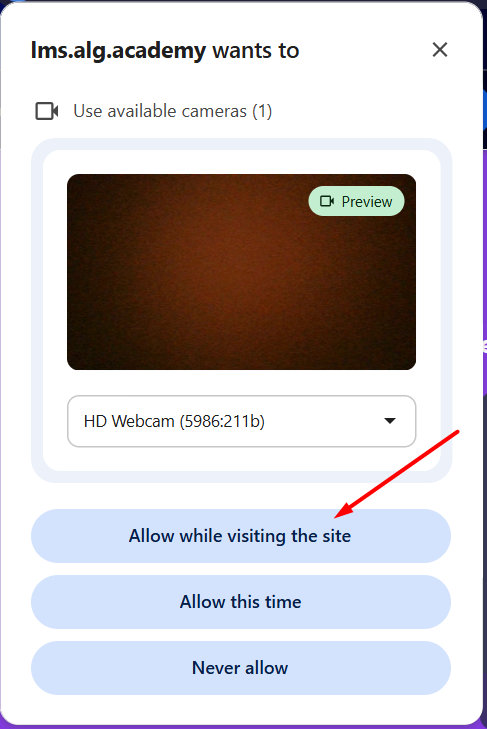
Task: Click the green Preview badge
Action: (x=356, y=201)
